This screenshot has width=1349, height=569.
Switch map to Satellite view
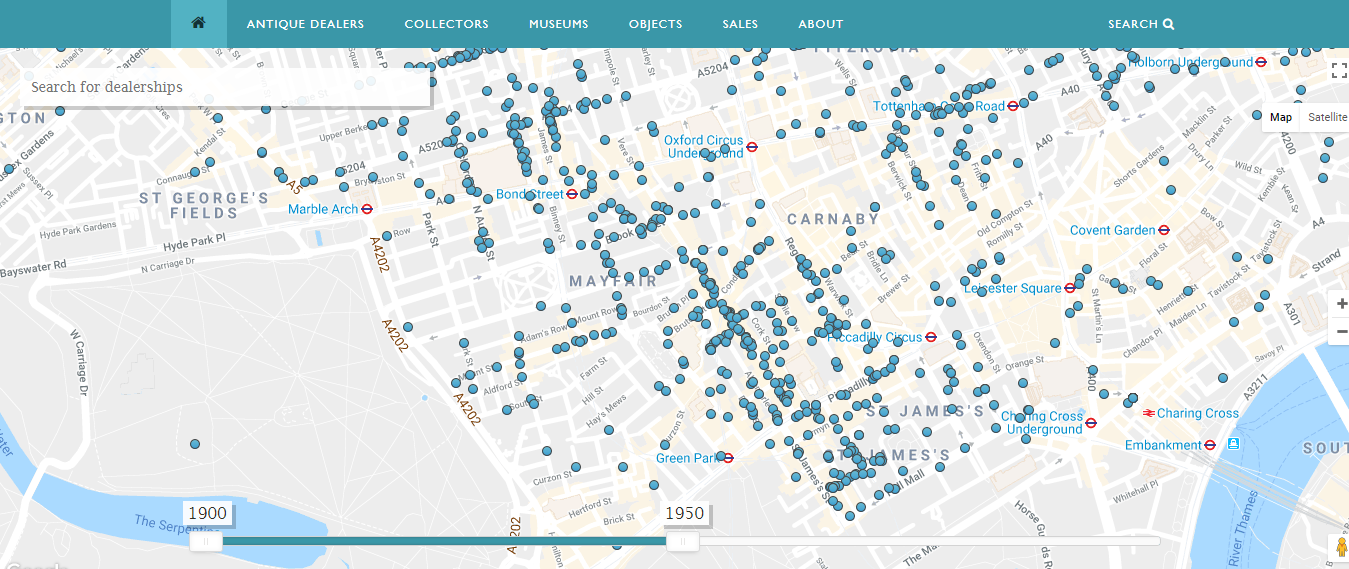click(x=1327, y=117)
